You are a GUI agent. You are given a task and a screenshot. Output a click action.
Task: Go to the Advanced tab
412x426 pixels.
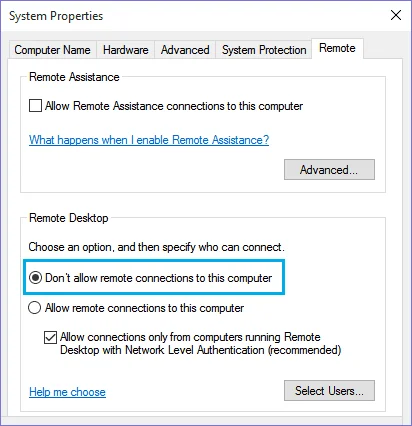click(185, 50)
